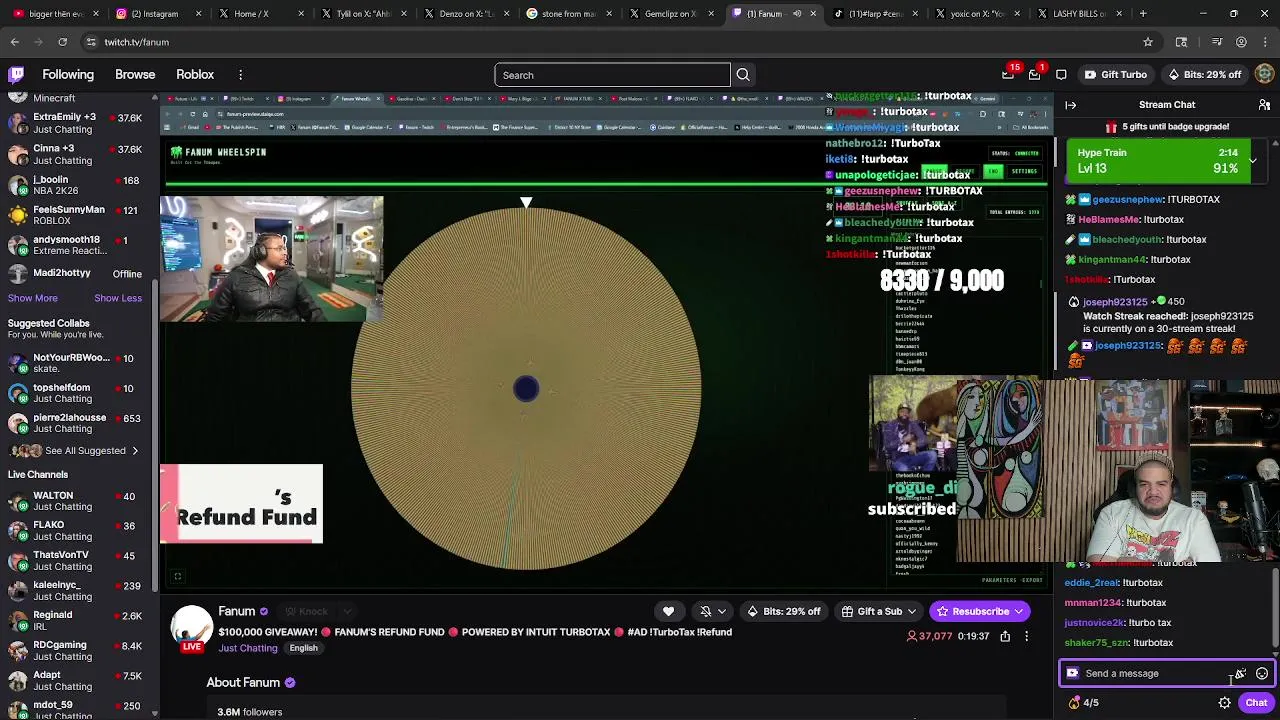
Task: Click joseph923125 username in chat
Action: [1128, 346]
